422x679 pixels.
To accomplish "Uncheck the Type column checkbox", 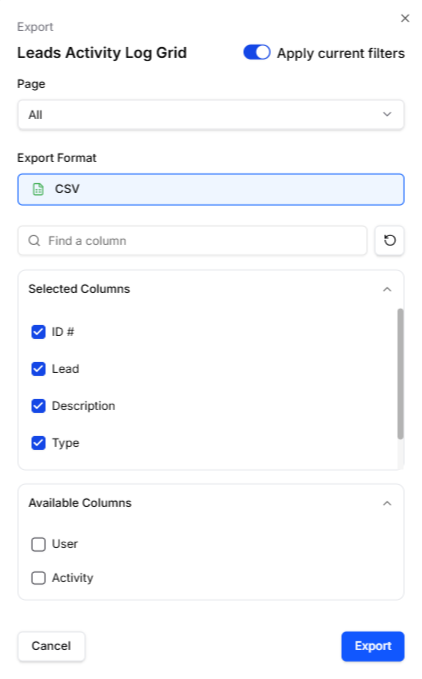I will tap(39, 443).
